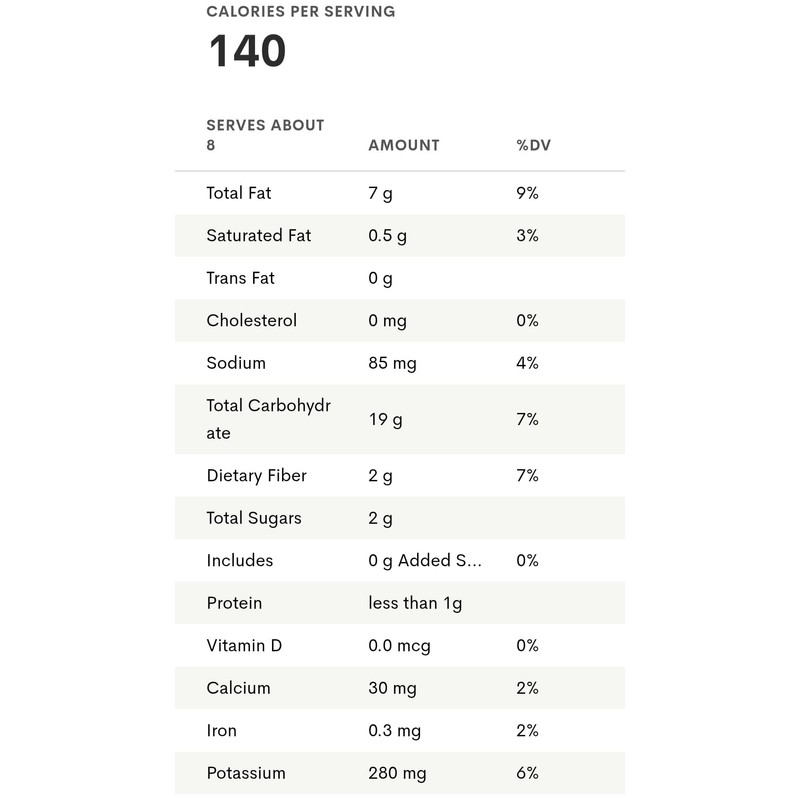
Task: Click the Total Fat 9% daily value
Action: (x=527, y=193)
